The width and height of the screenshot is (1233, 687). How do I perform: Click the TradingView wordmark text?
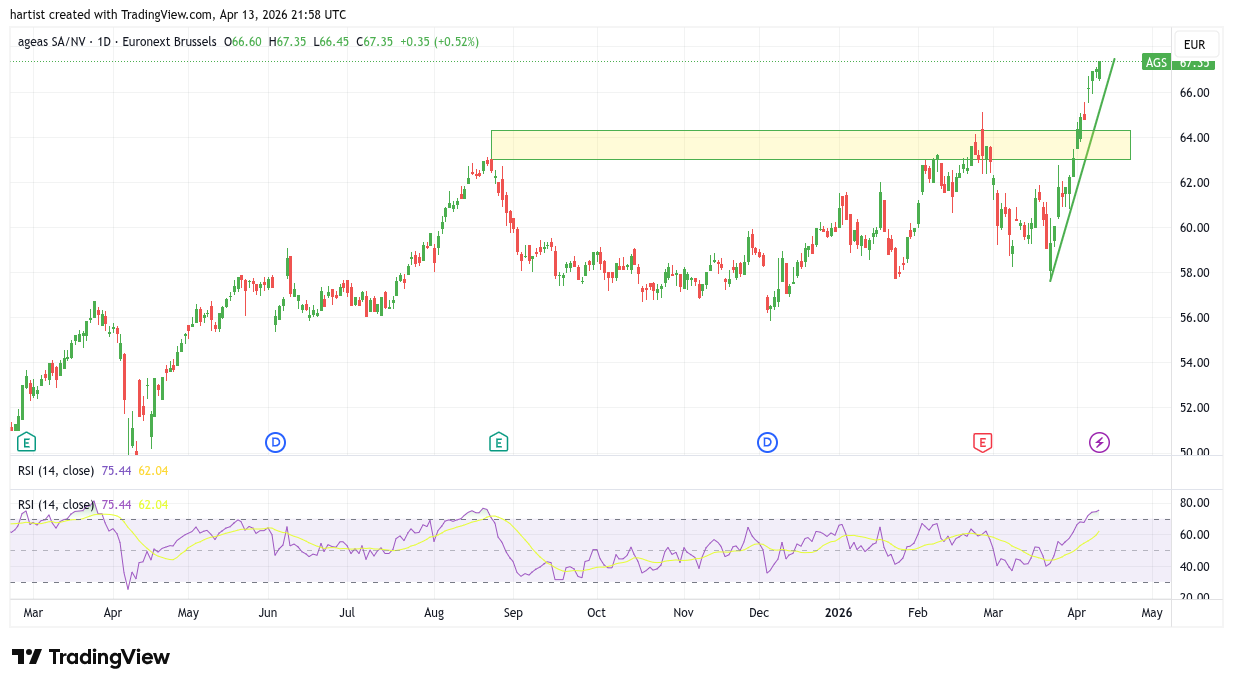click(109, 657)
